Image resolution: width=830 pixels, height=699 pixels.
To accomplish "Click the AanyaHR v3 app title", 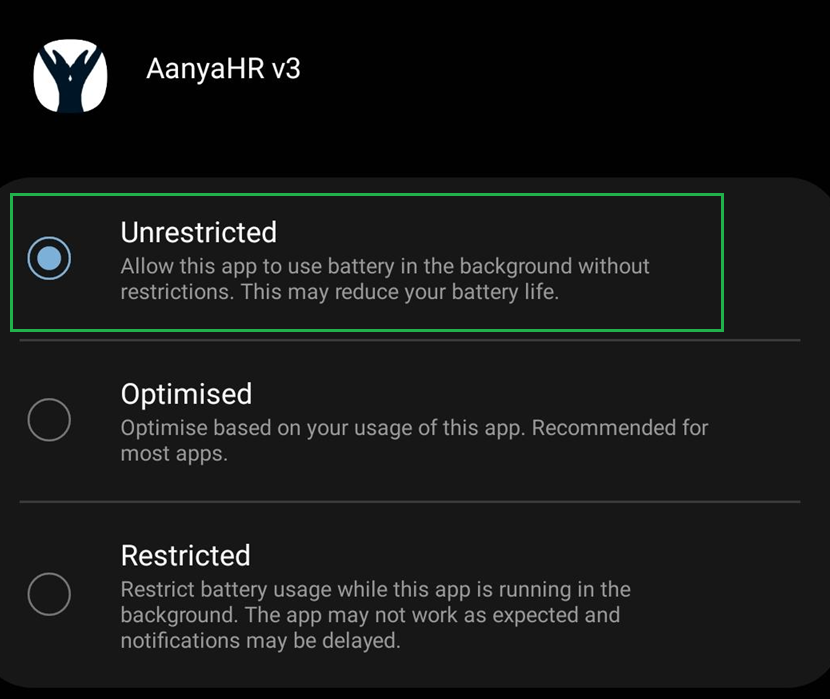I will [223, 69].
